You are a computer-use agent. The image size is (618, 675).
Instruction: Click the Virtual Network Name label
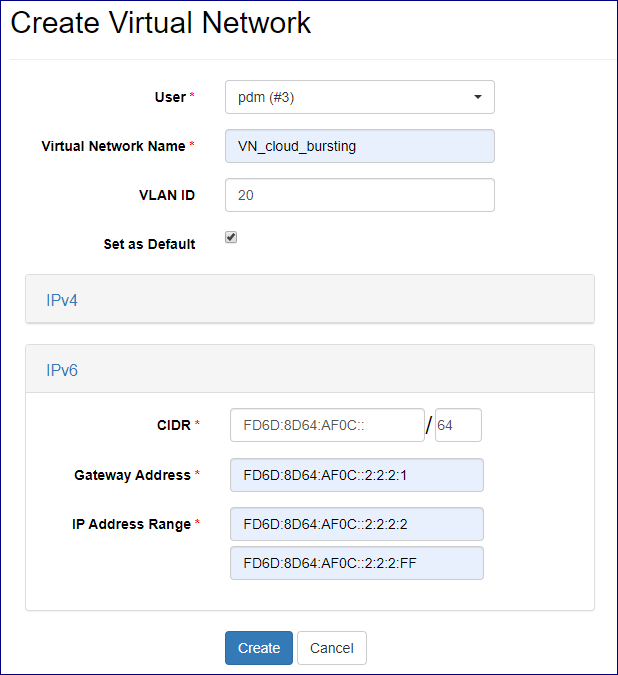(113, 146)
